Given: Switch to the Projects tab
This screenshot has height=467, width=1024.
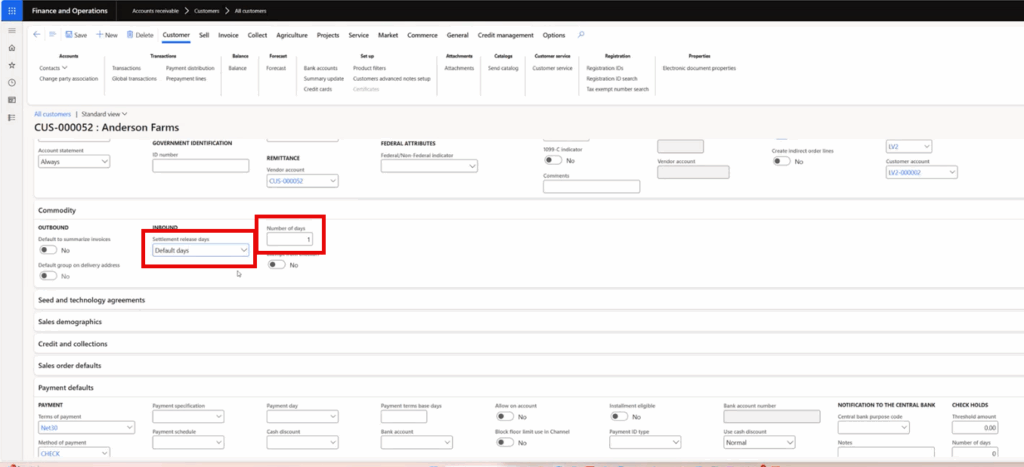Looking at the screenshot, I should click(328, 35).
